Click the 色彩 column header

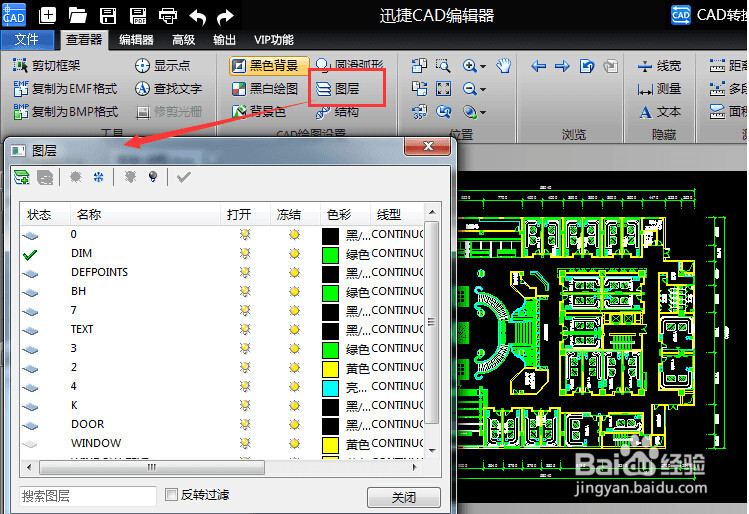[345, 214]
